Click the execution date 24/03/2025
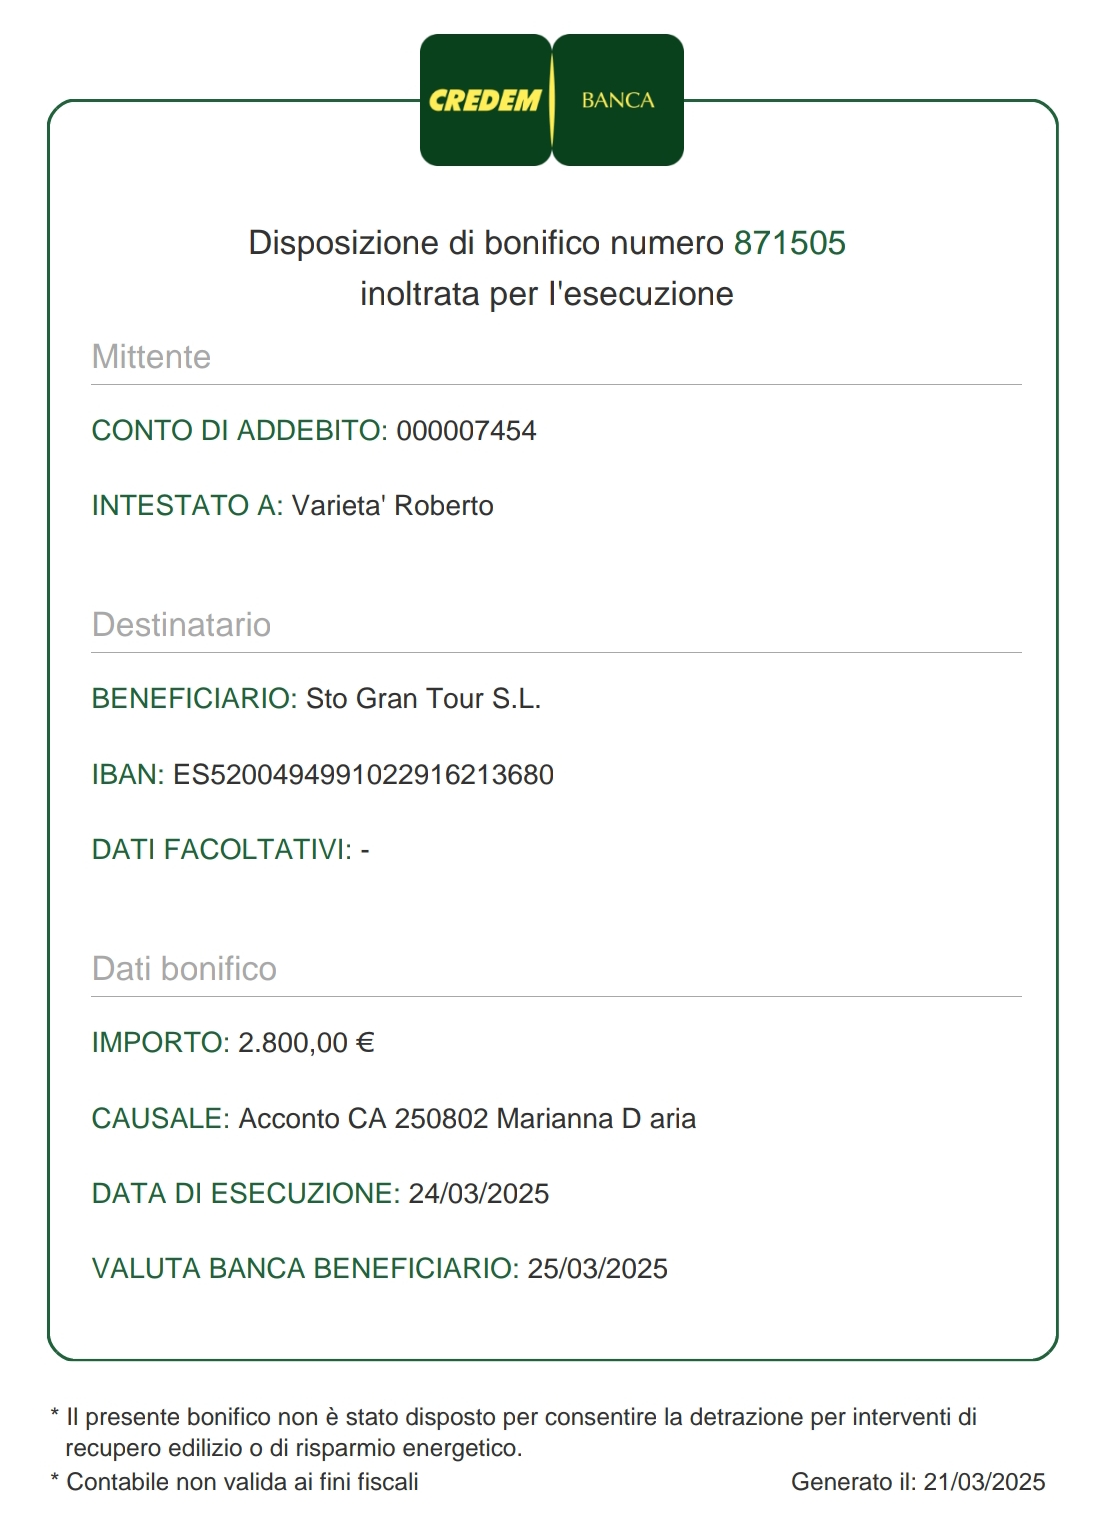 pyautogui.click(x=479, y=1194)
